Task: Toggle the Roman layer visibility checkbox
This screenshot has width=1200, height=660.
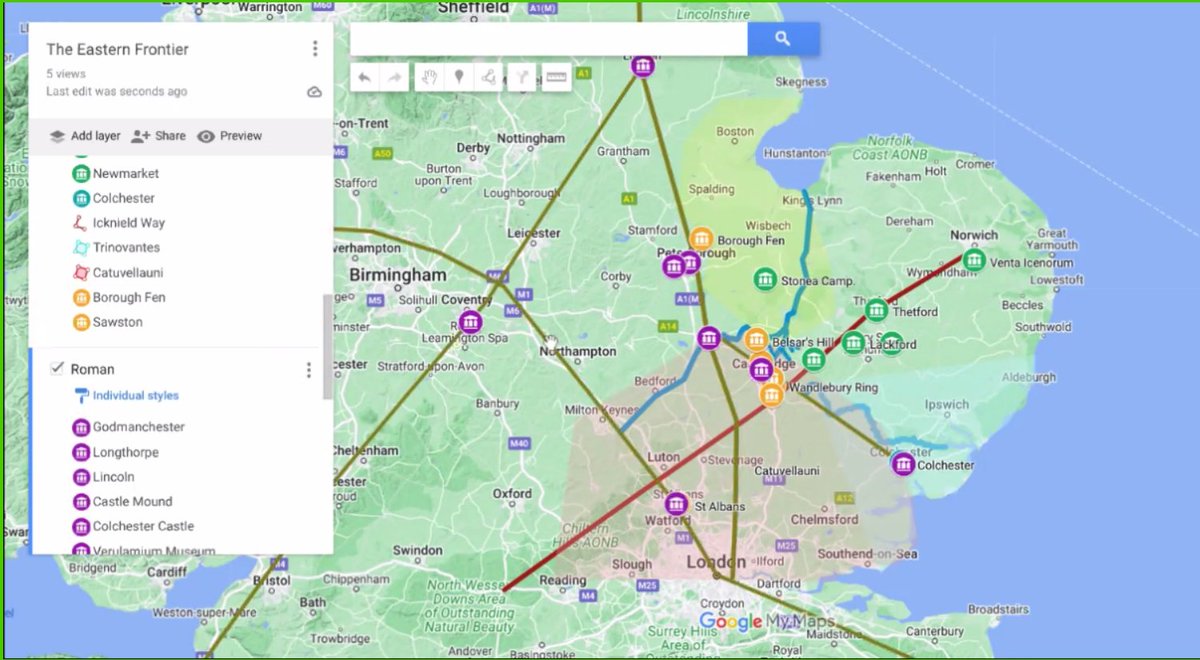Action: tap(57, 369)
